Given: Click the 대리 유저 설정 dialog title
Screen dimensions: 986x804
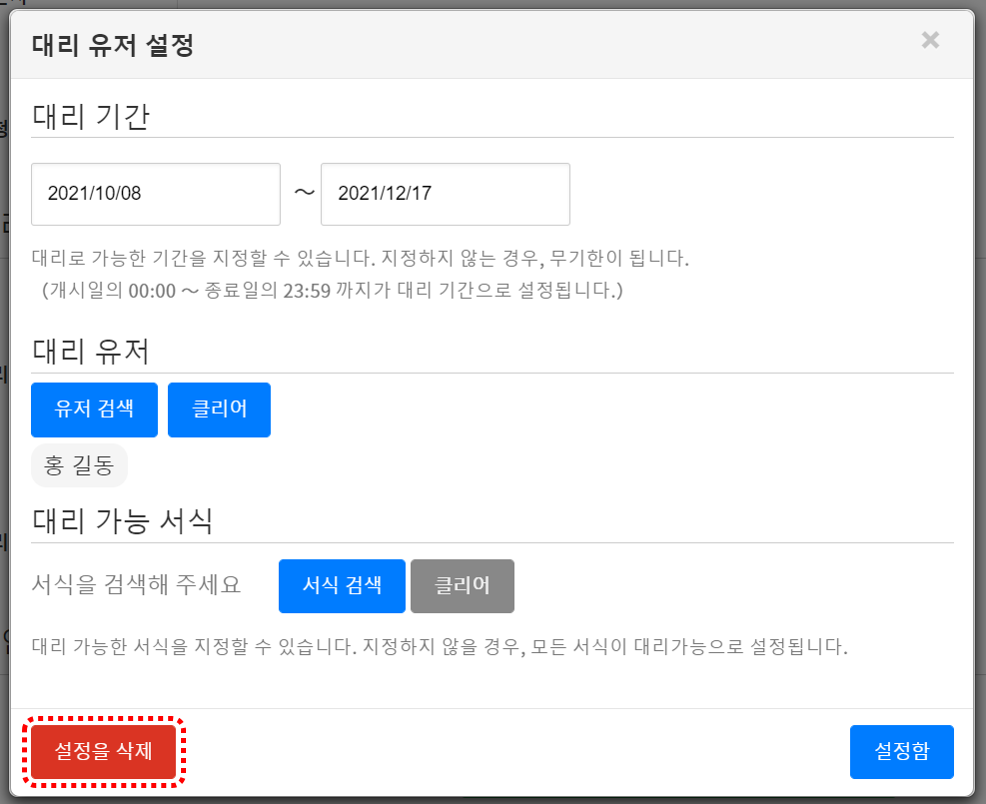Looking at the screenshot, I should click(x=112, y=45).
